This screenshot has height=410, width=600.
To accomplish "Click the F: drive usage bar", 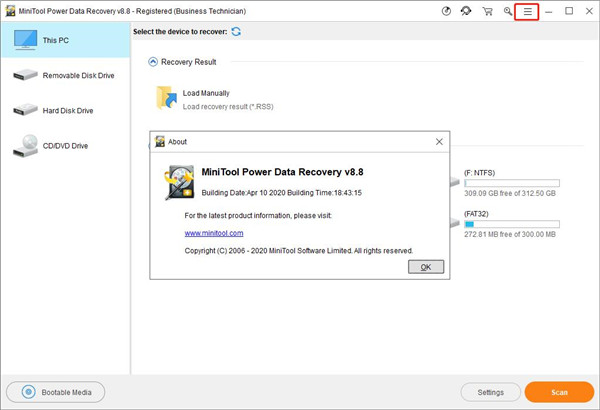I will coord(512,183).
